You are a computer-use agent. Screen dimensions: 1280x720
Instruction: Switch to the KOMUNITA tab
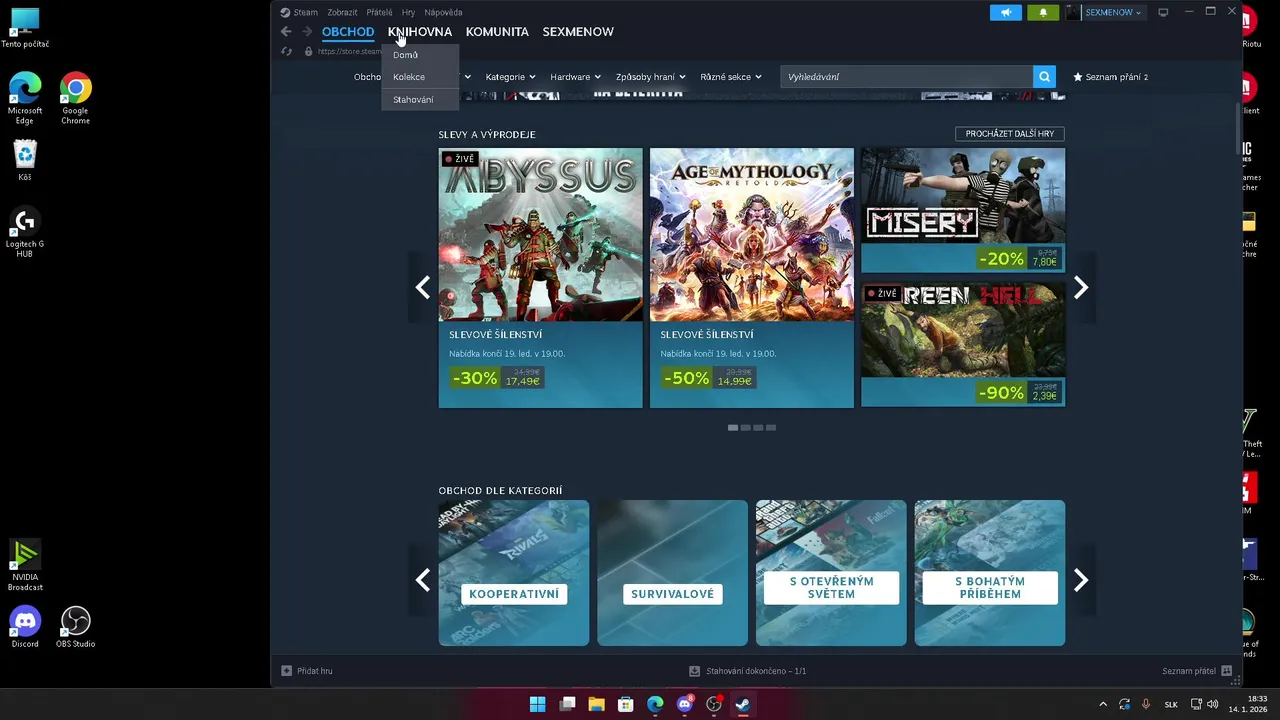[x=497, y=32]
